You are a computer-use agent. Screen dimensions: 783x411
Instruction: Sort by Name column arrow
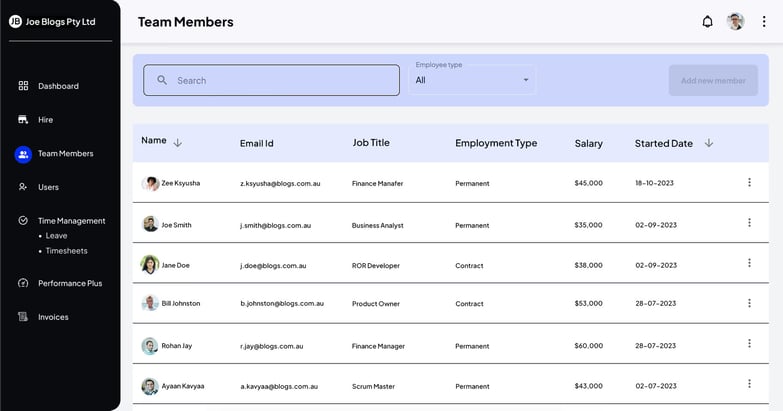[x=178, y=143]
